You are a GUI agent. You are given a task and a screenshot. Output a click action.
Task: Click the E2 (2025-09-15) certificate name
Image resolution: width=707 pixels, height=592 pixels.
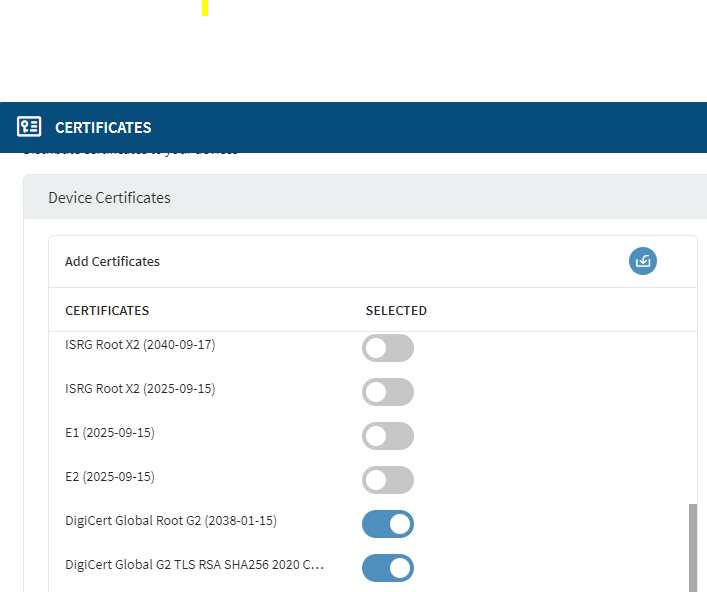pyautogui.click(x=110, y=477)
